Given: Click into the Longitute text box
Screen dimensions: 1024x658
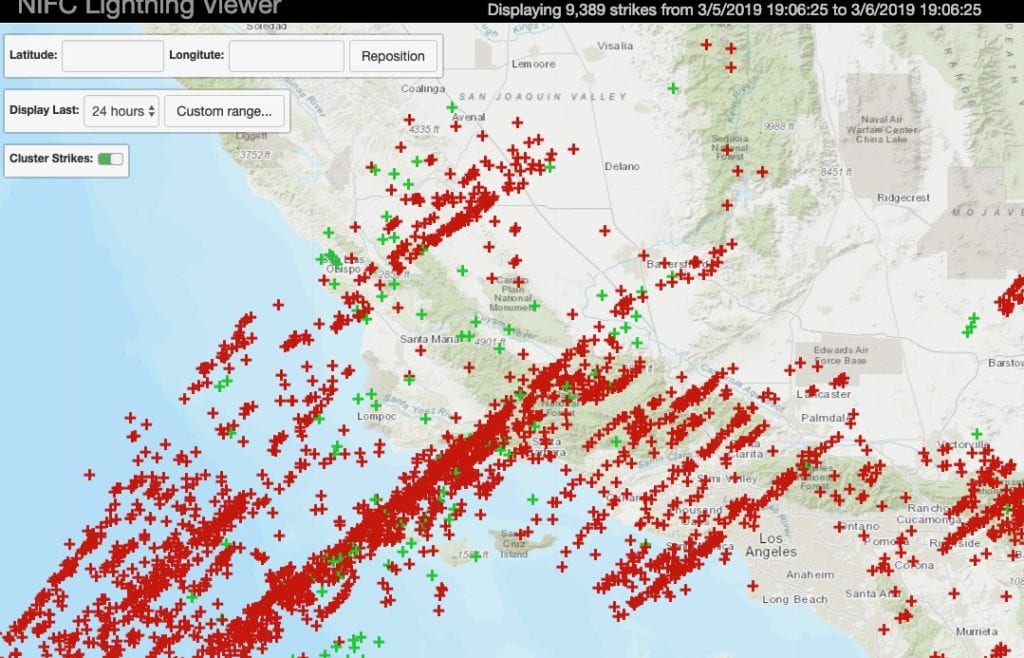Looking at the screenshot, I should pos(286,56).
